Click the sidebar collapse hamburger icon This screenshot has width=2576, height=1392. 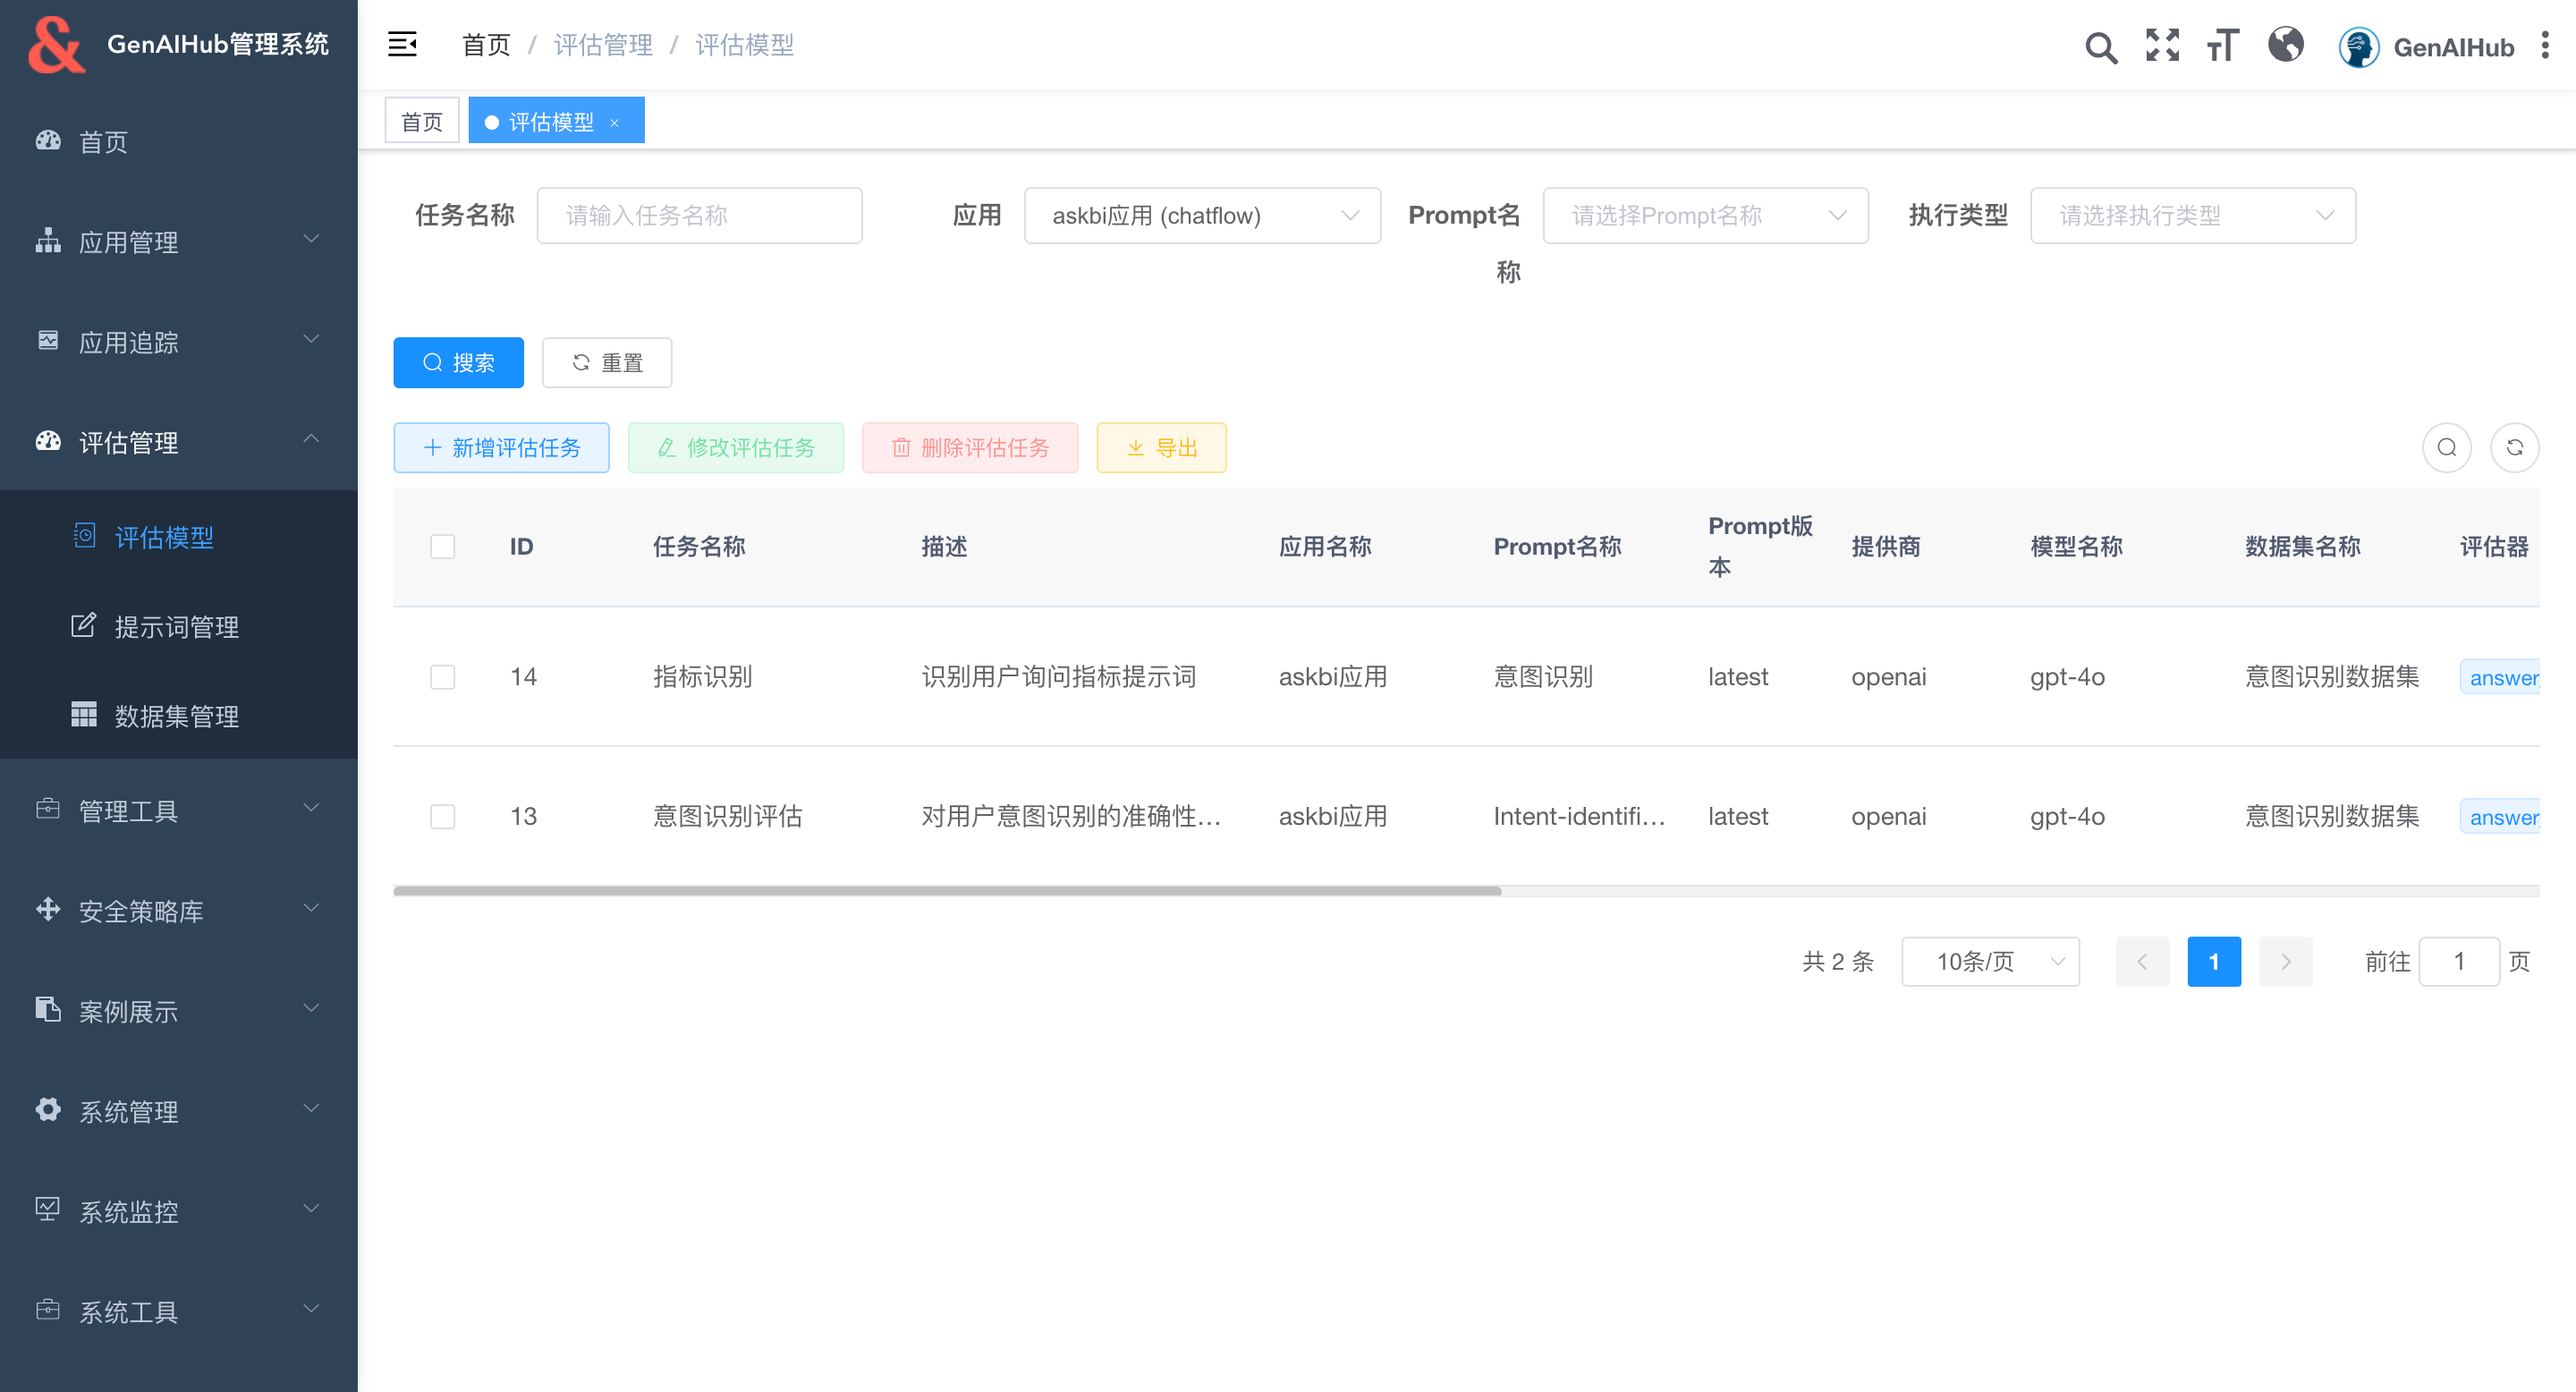(x=402, y=44)
